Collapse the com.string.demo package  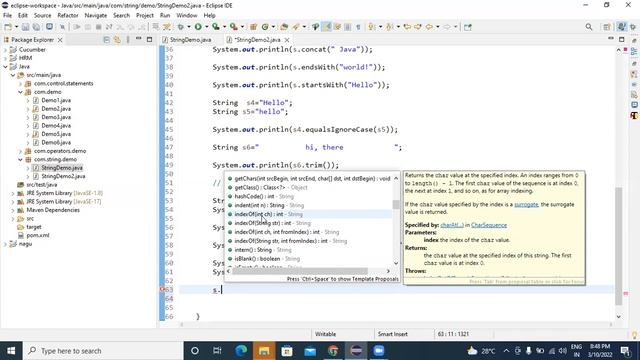point(20,160)
